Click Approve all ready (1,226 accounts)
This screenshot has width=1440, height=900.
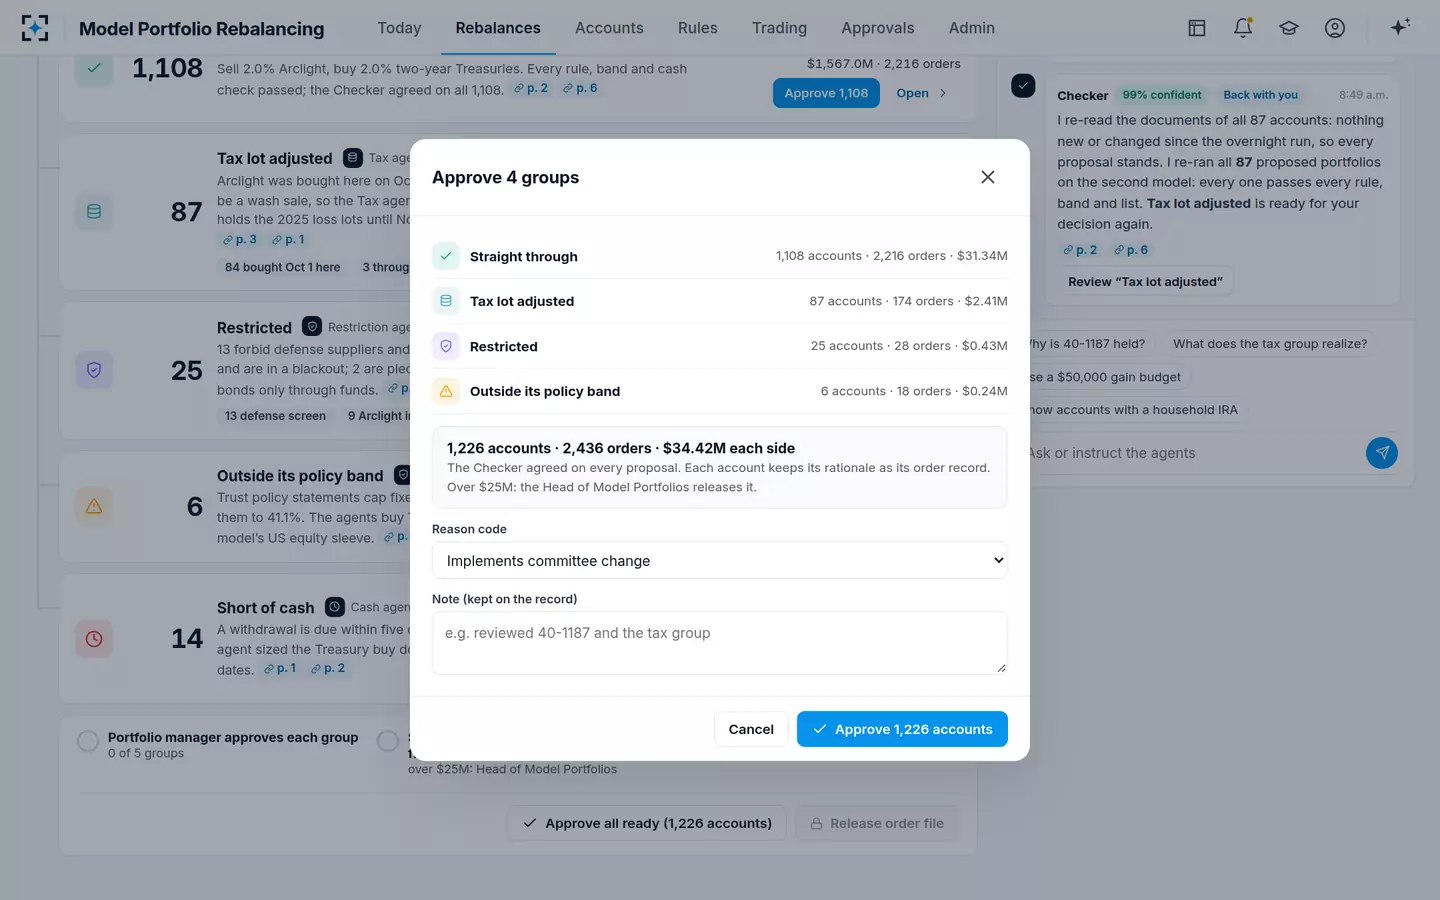[646, 823]
